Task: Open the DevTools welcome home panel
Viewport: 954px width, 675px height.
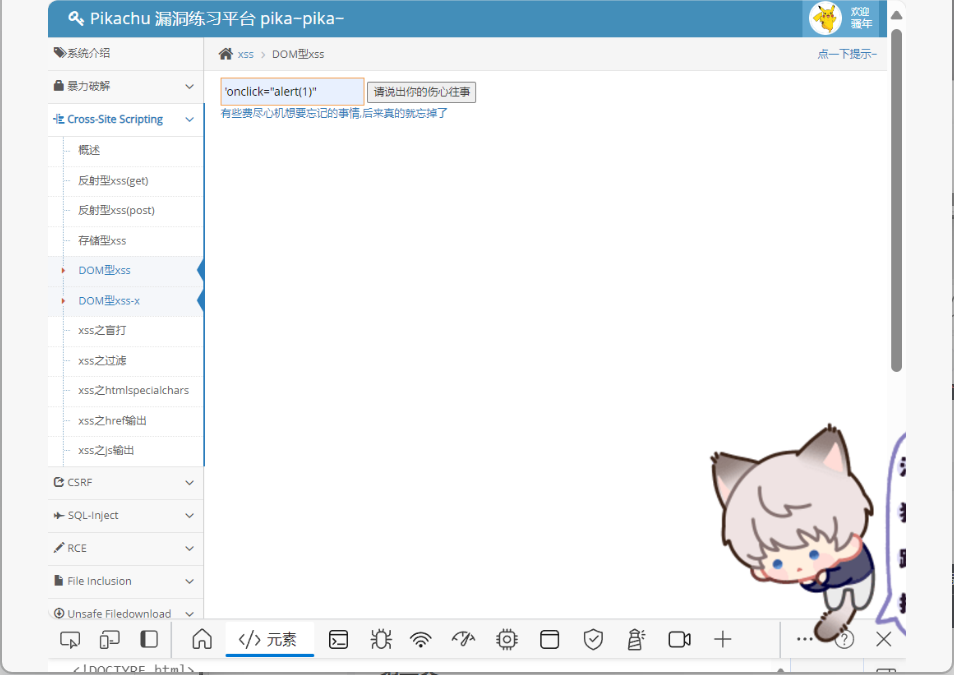Action: click(202, 639)
